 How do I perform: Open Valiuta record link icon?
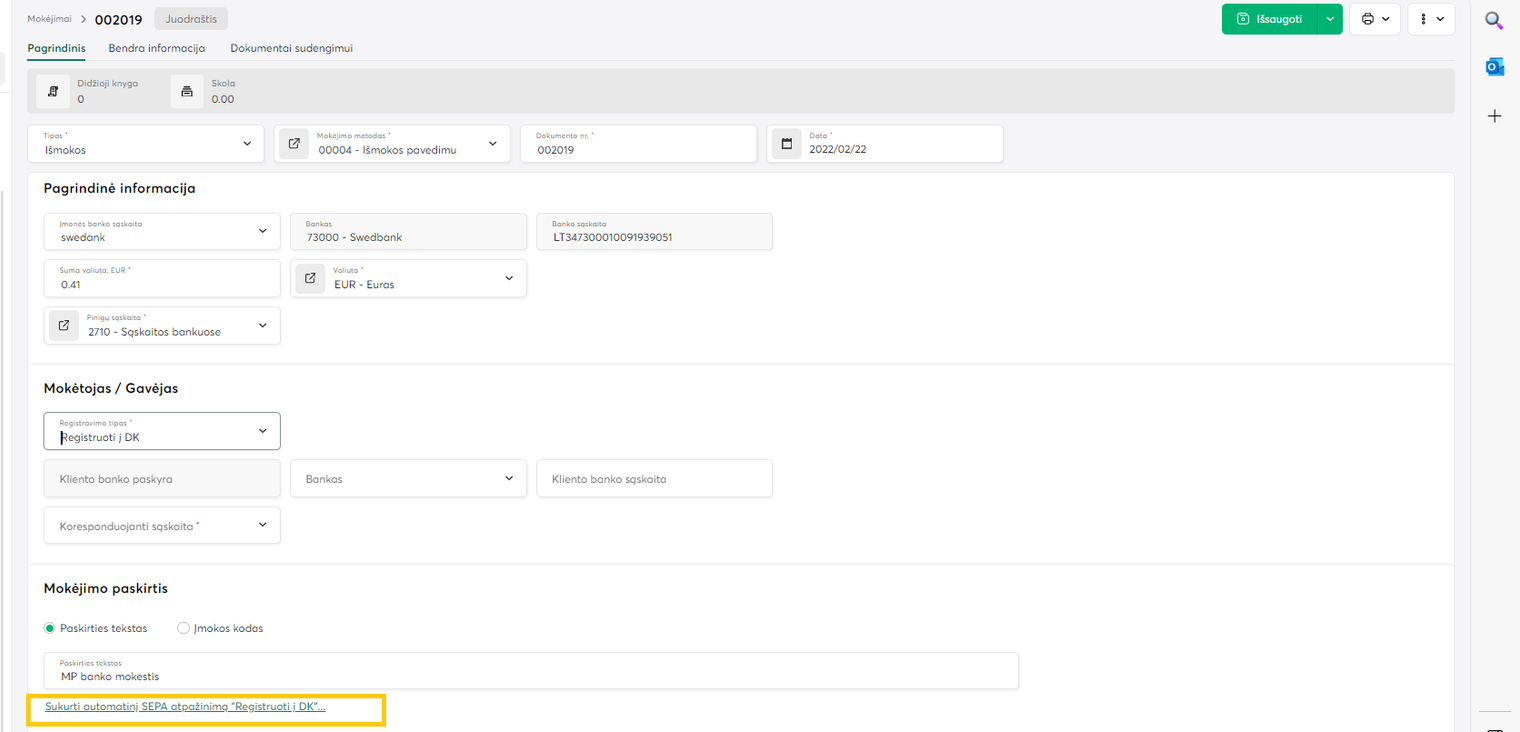pos(310,278)
